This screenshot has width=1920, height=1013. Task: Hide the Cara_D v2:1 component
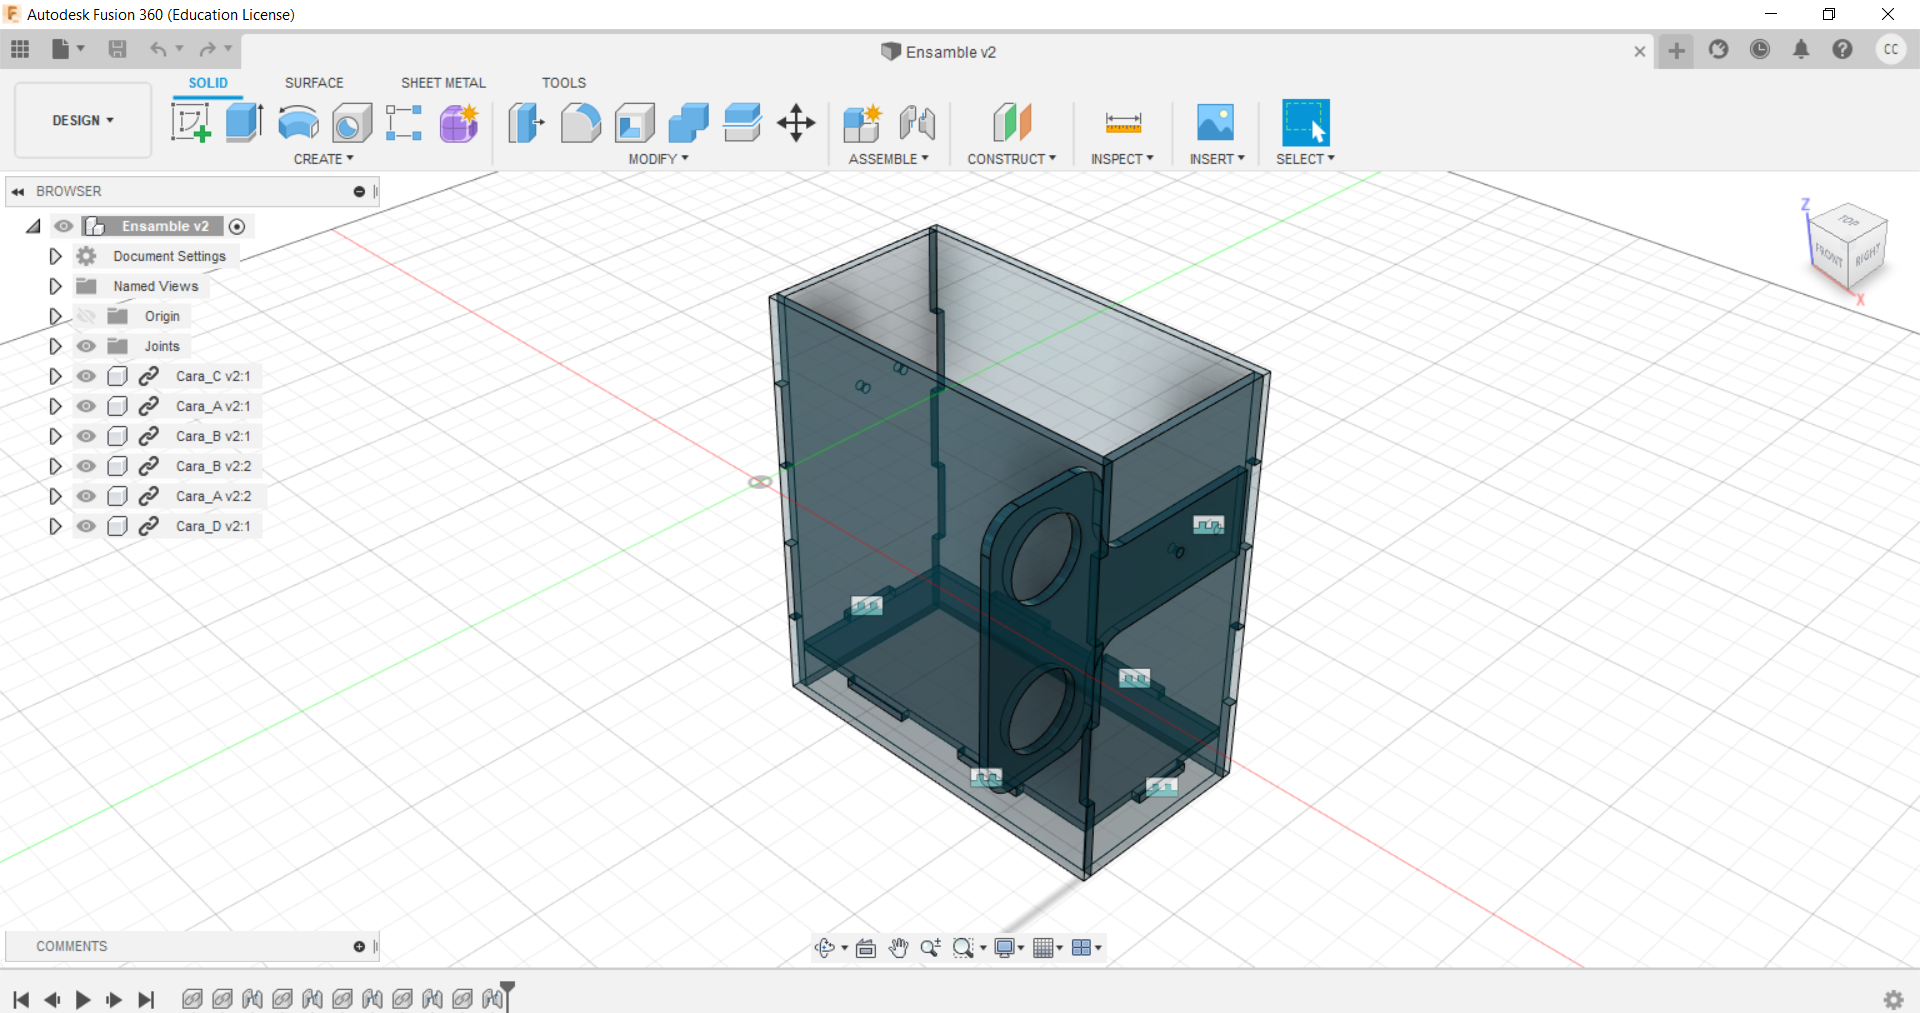tap(87, 526)
